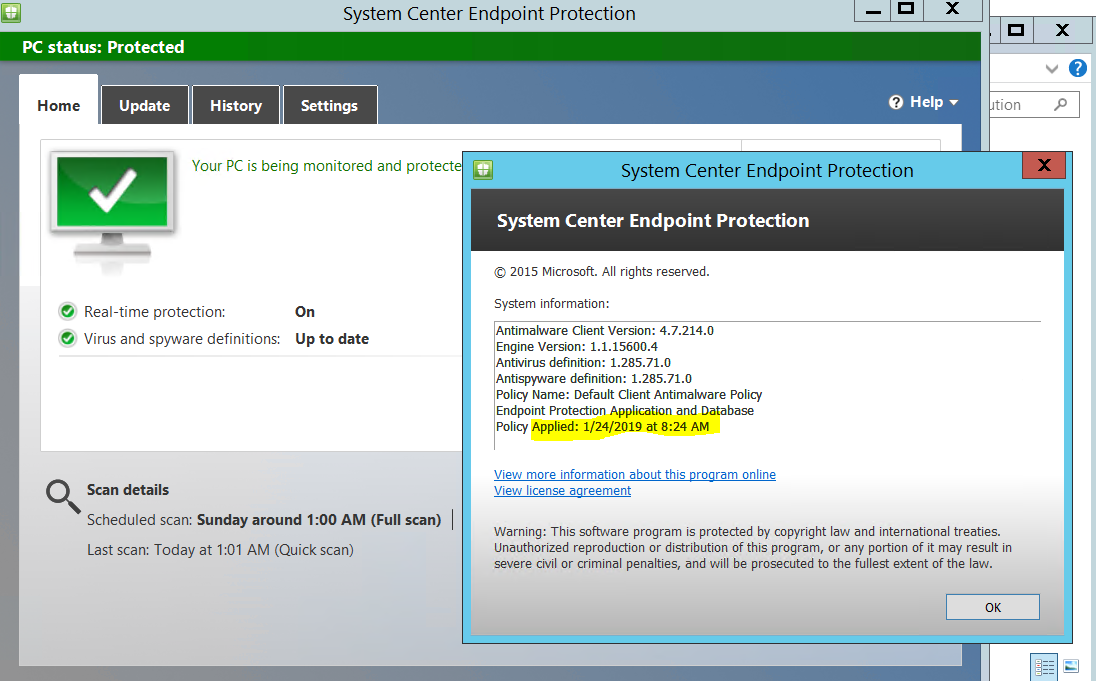Viewport: 1096px width, 681px height.
Task: Open the History tab
Action: pyautogui.click(x=236, y=106)
